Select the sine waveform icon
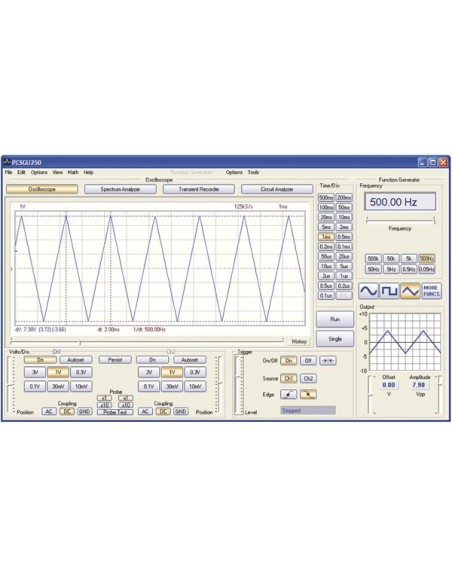The width and height of the screenshot is (452, 584). pyautogui.click(x=368, y=291)
